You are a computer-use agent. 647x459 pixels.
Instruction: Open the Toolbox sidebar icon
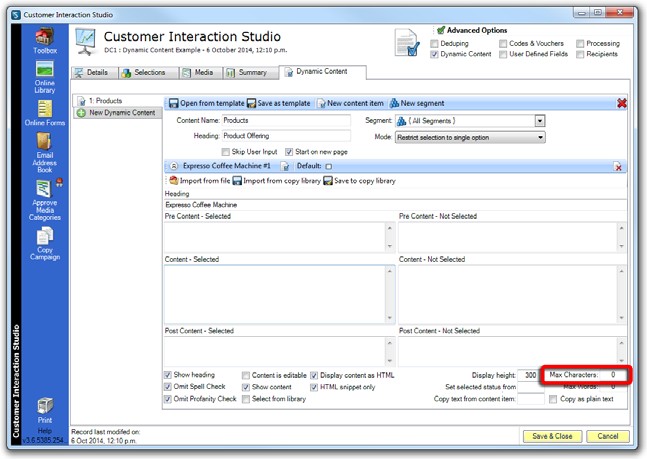(45, 40)
